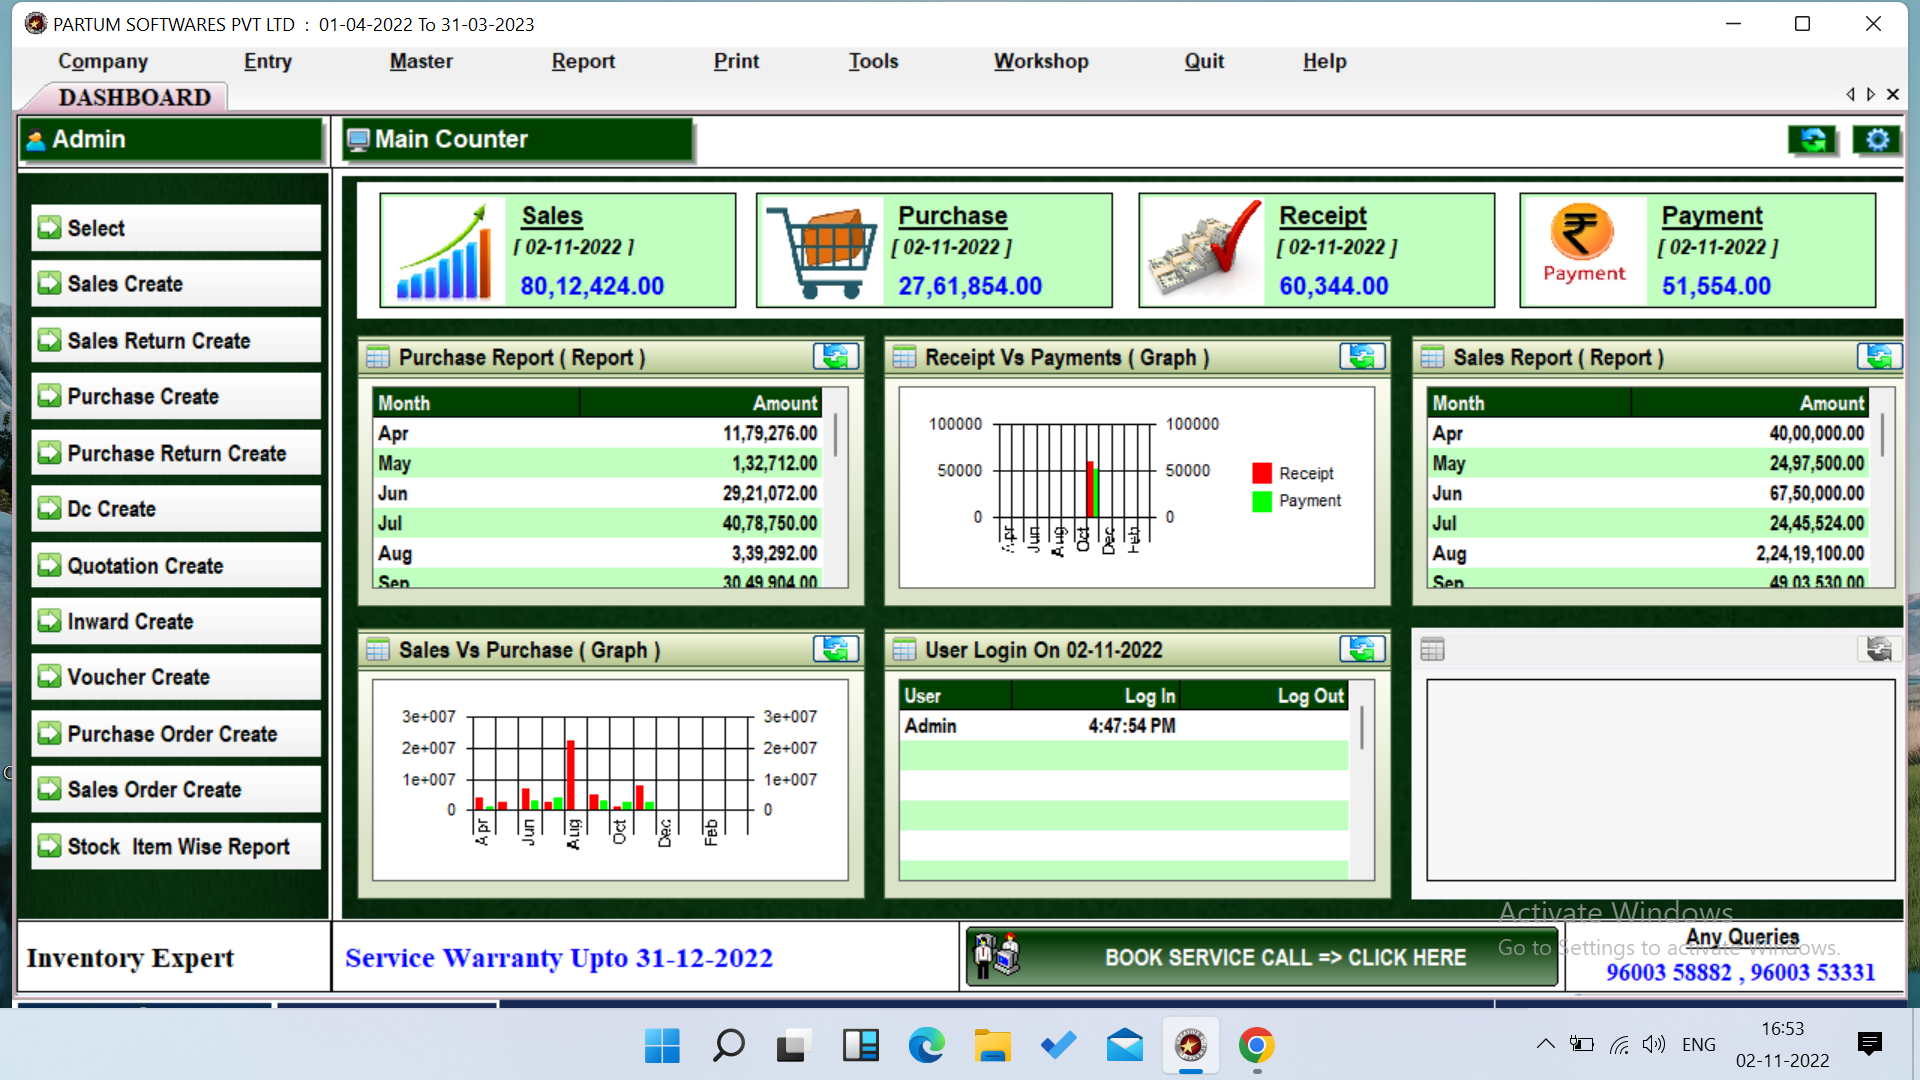Image resolution: width=1920 pixels, height=1080 pixels.
Task: Click the refresh icon on Sales Report panel
Action: tap(1879, 356)
